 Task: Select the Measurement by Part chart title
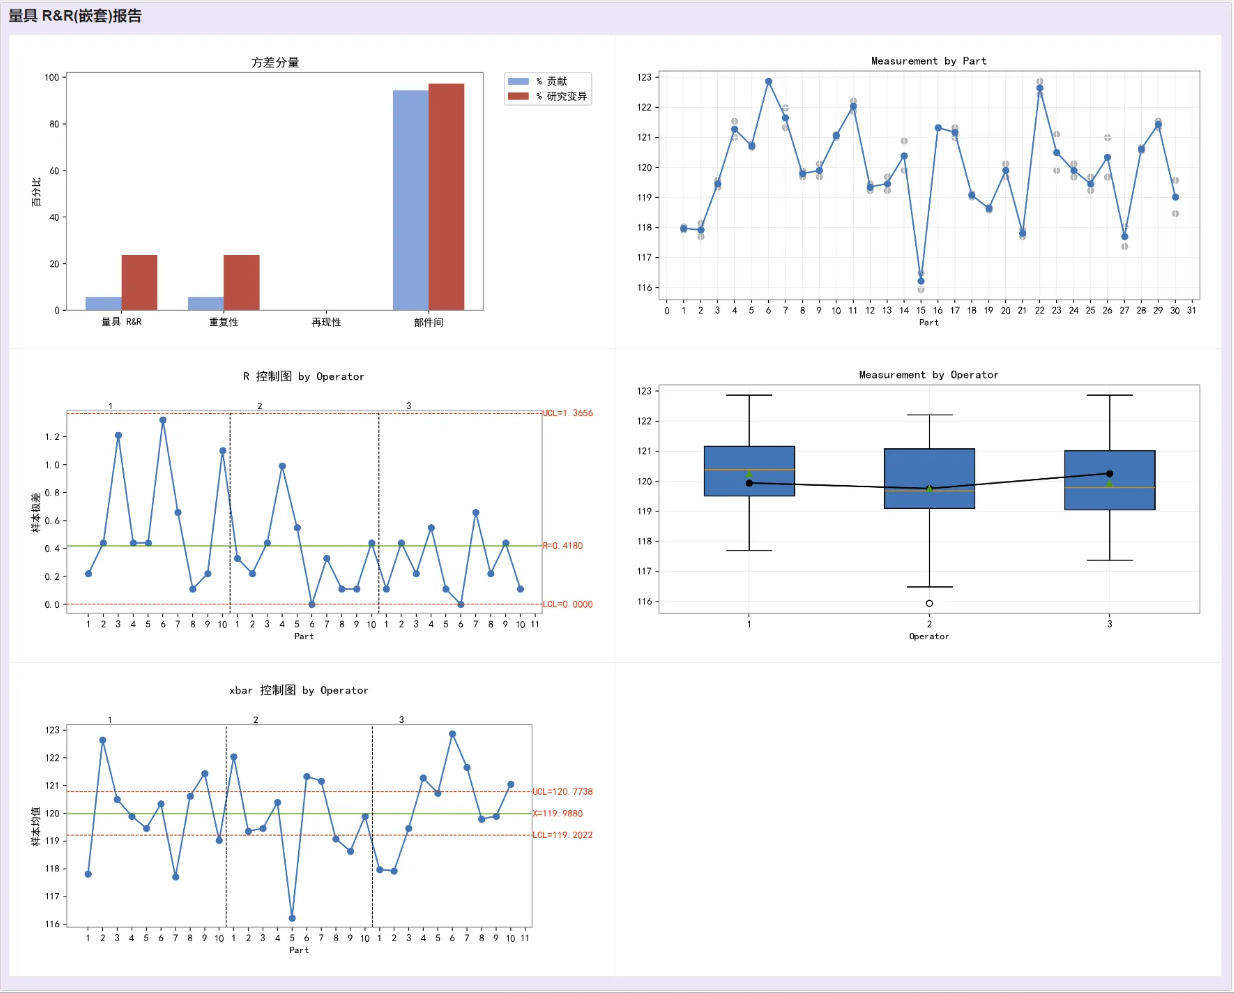[x=928, y=61]
